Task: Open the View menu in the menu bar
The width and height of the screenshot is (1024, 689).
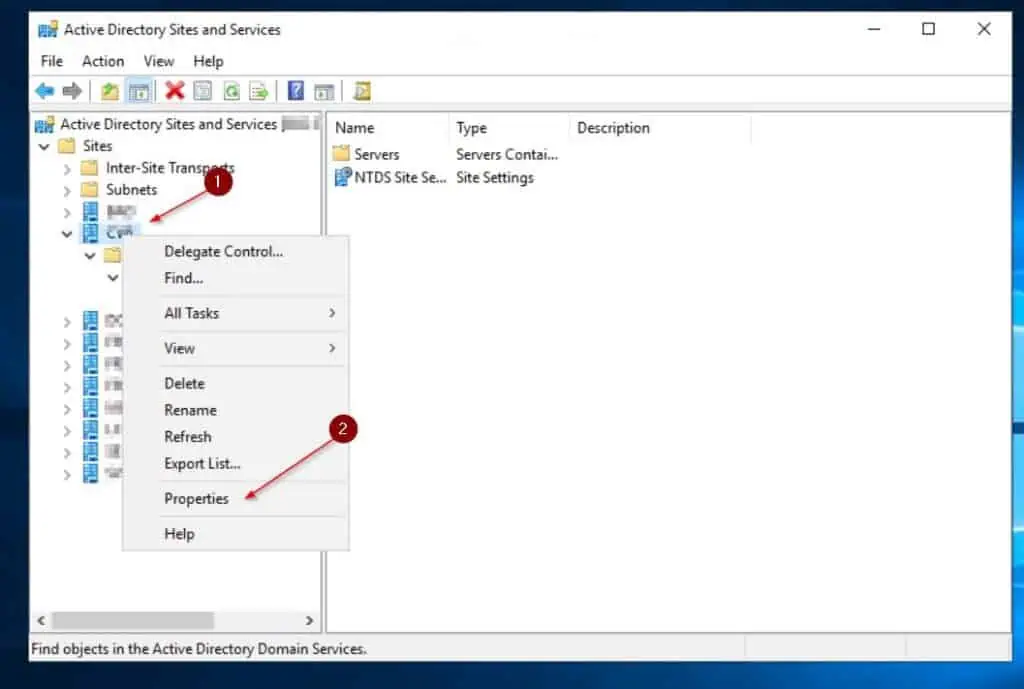Action: pyautogui.click(x=159, y=61)
